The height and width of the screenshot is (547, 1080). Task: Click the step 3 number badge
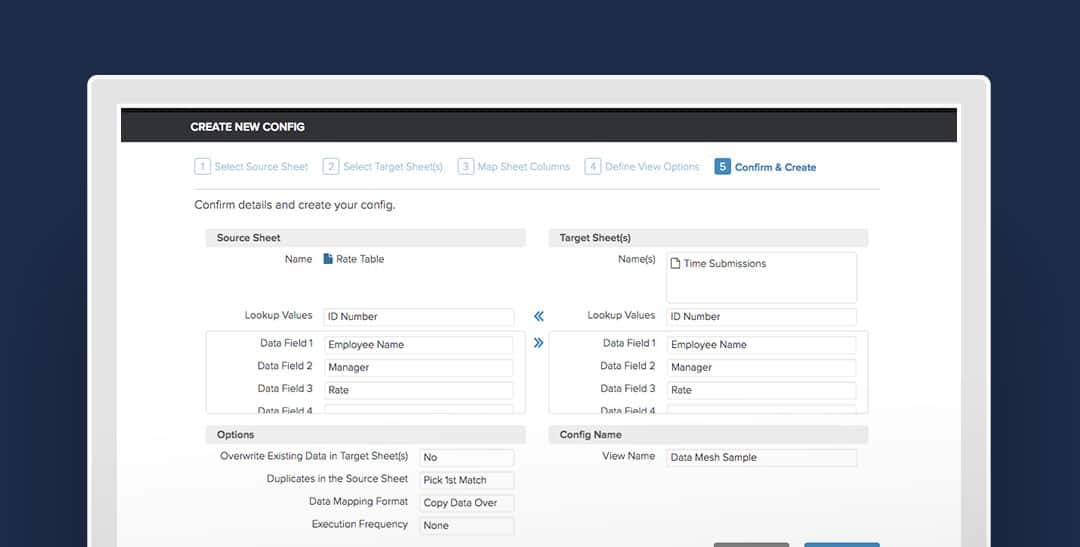coord(465,167)
